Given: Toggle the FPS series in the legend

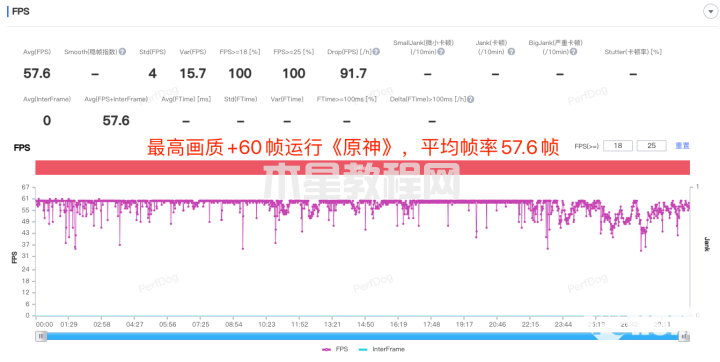Looking at the screenshot, I should [336, 349].
